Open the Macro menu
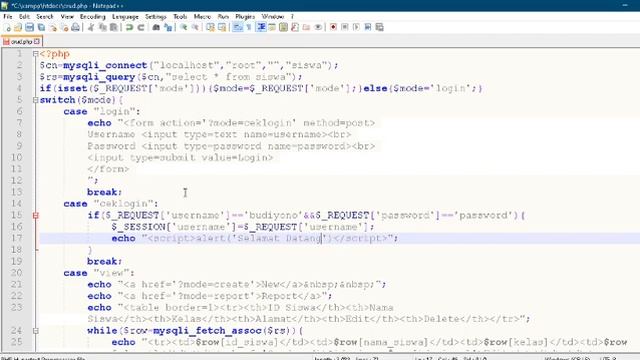 pos(202,17)
